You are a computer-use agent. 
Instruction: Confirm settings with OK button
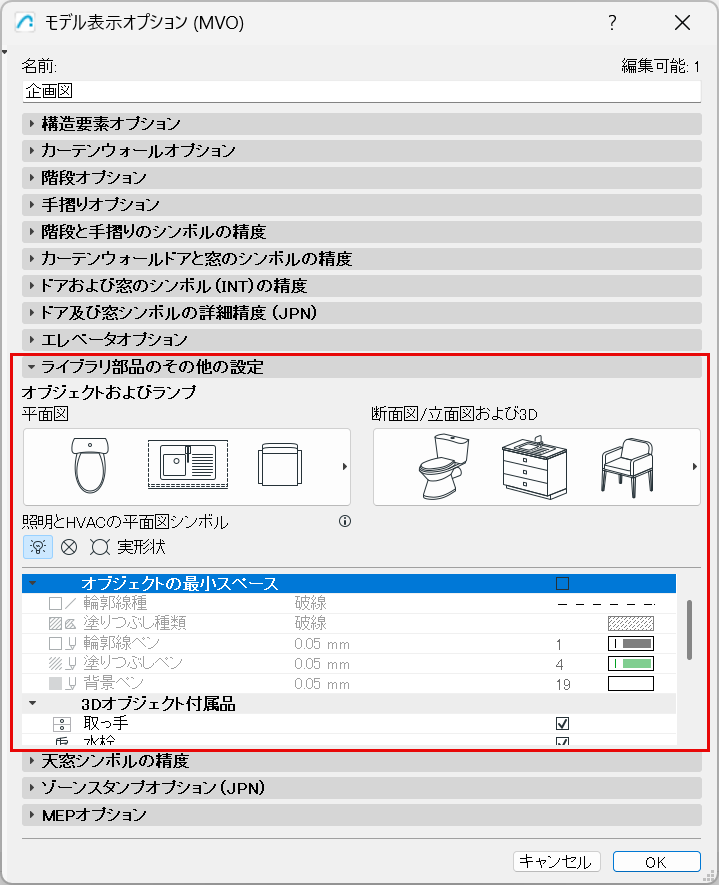pyautogui.click(x=656, y=862)
